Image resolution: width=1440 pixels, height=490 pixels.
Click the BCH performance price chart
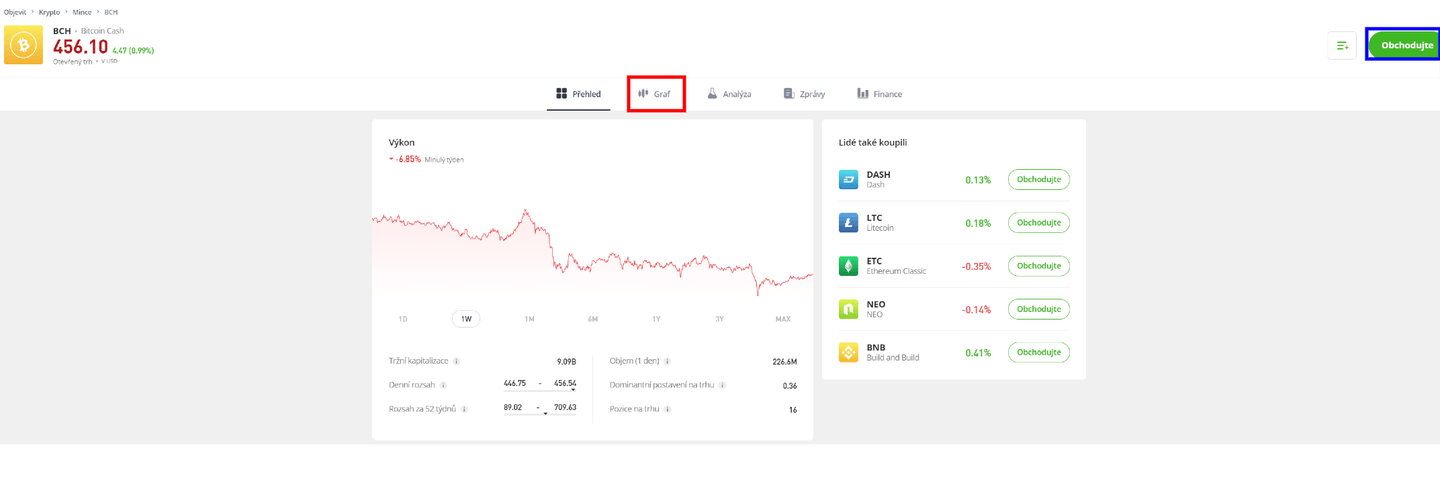(x=592, y=250)
